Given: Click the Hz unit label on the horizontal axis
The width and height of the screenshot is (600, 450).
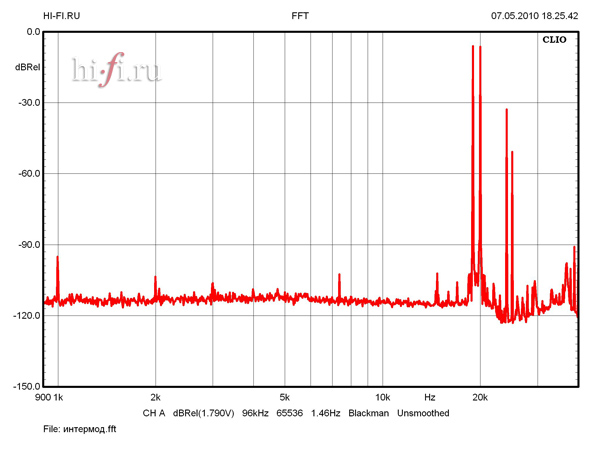Looking at the screenshot, I should [x=430, y=398].
